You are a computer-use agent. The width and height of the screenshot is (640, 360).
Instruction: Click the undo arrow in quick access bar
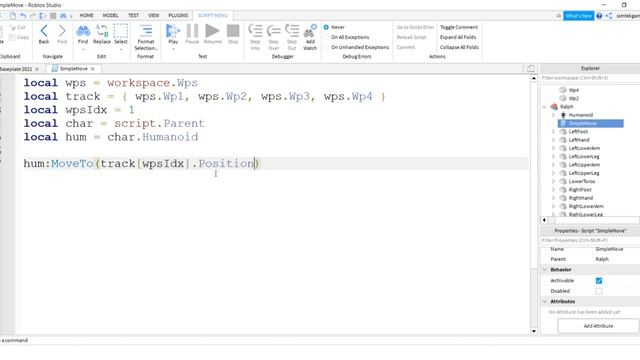point(23,16)
